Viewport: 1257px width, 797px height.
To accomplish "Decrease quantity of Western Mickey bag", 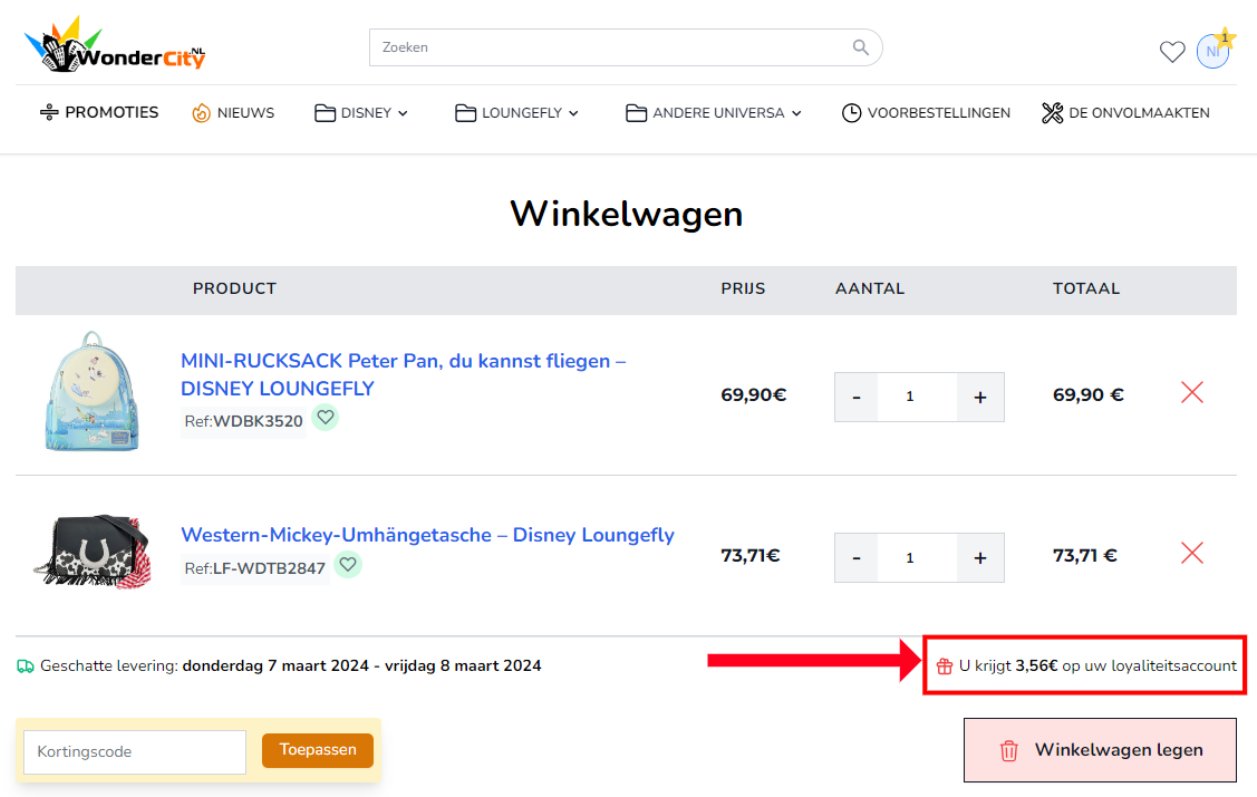I will point(857,558).
